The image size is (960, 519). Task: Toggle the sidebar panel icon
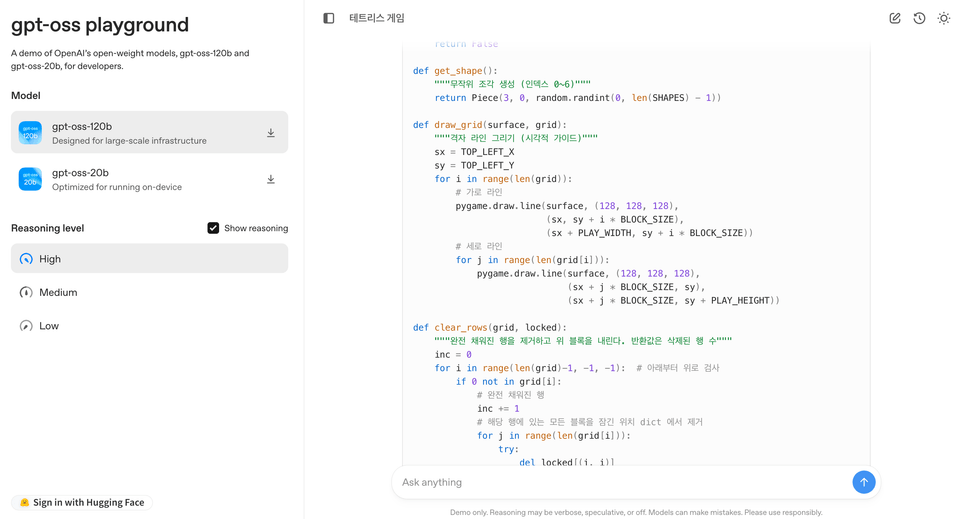[329, 18]
